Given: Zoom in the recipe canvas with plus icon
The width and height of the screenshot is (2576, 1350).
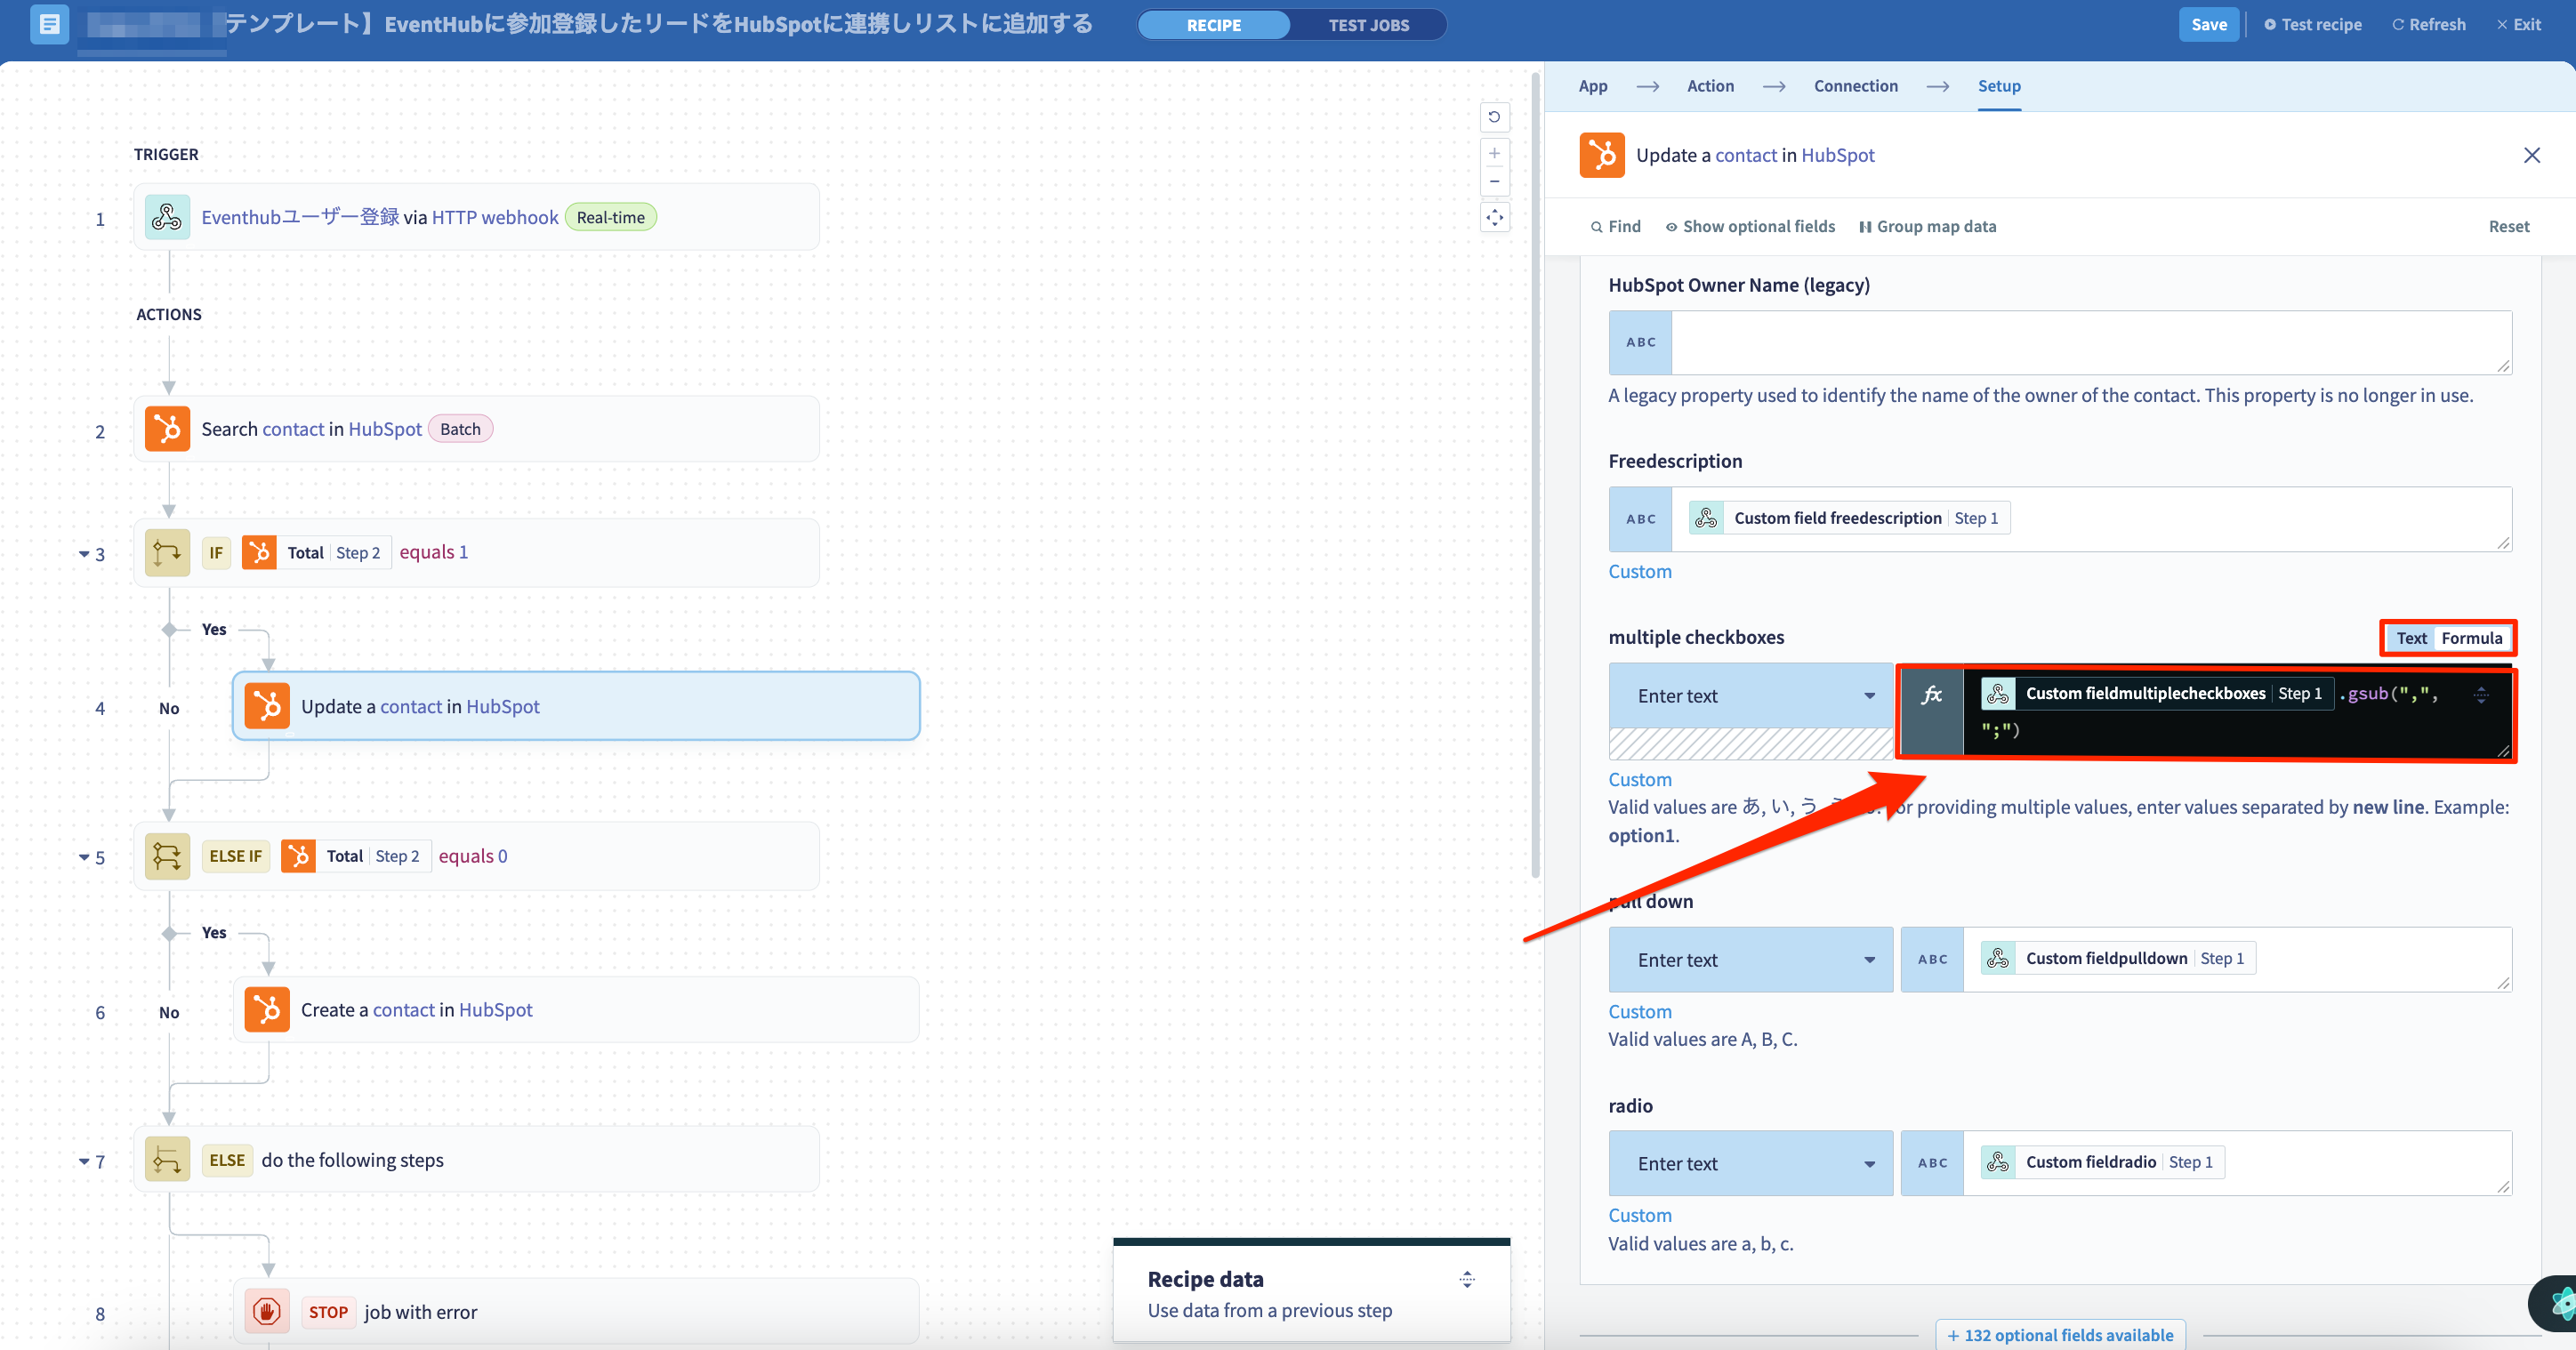Looking at the screenshot, I should (1494, 153).
